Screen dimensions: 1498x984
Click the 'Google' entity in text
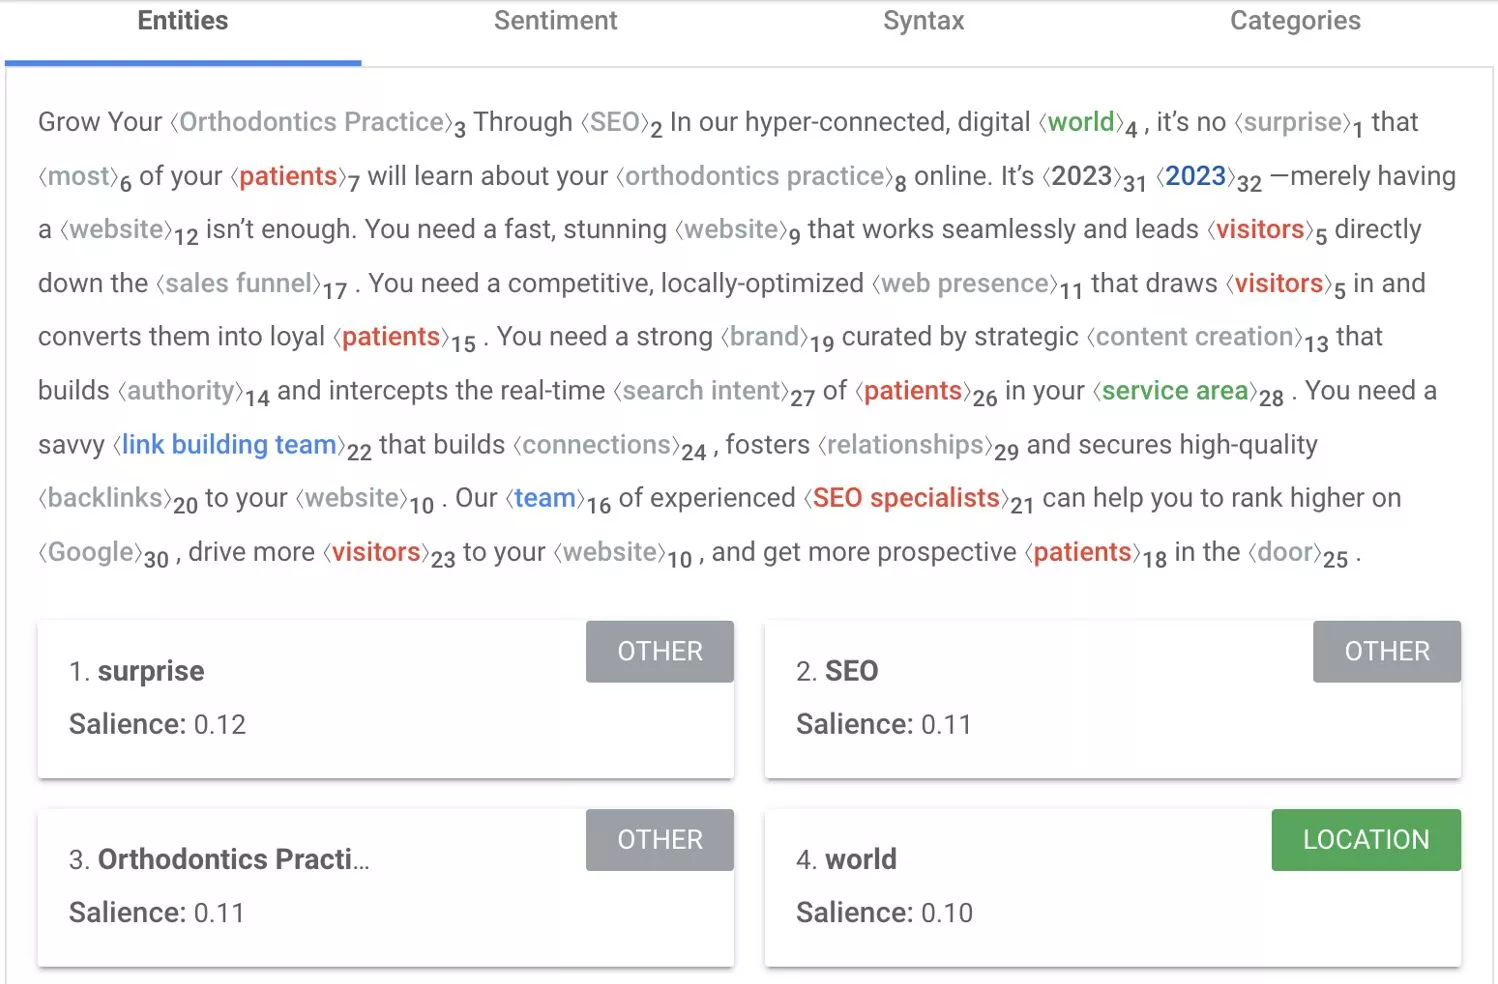point(91,552)
